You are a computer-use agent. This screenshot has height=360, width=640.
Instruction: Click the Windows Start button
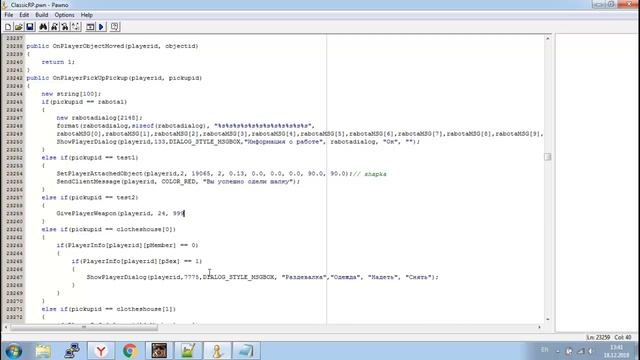(13, 351)
